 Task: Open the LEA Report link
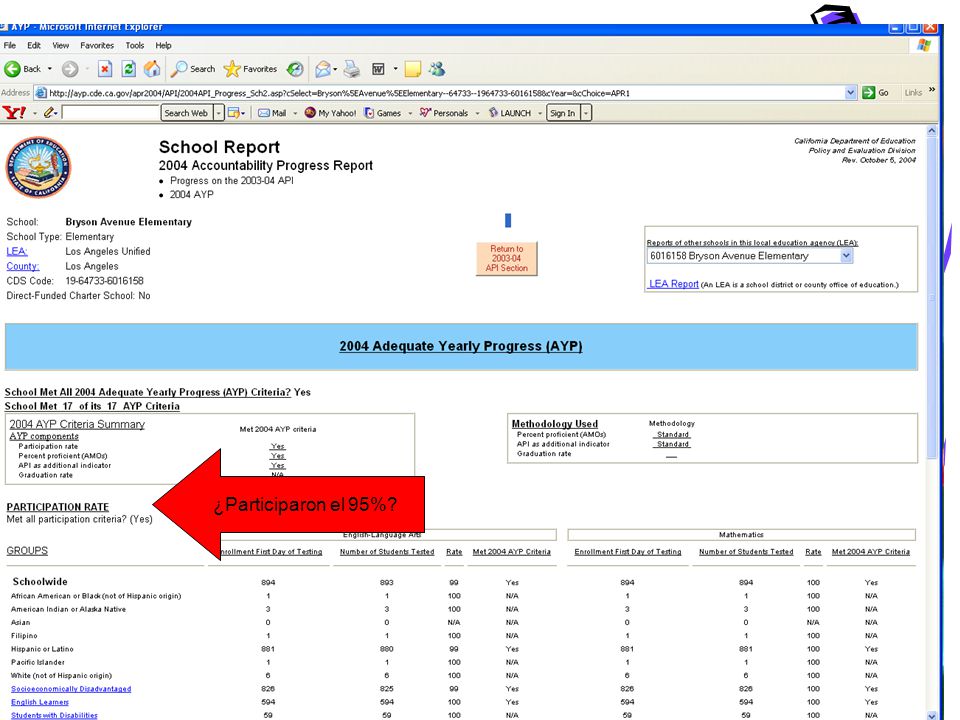point(673,284)
